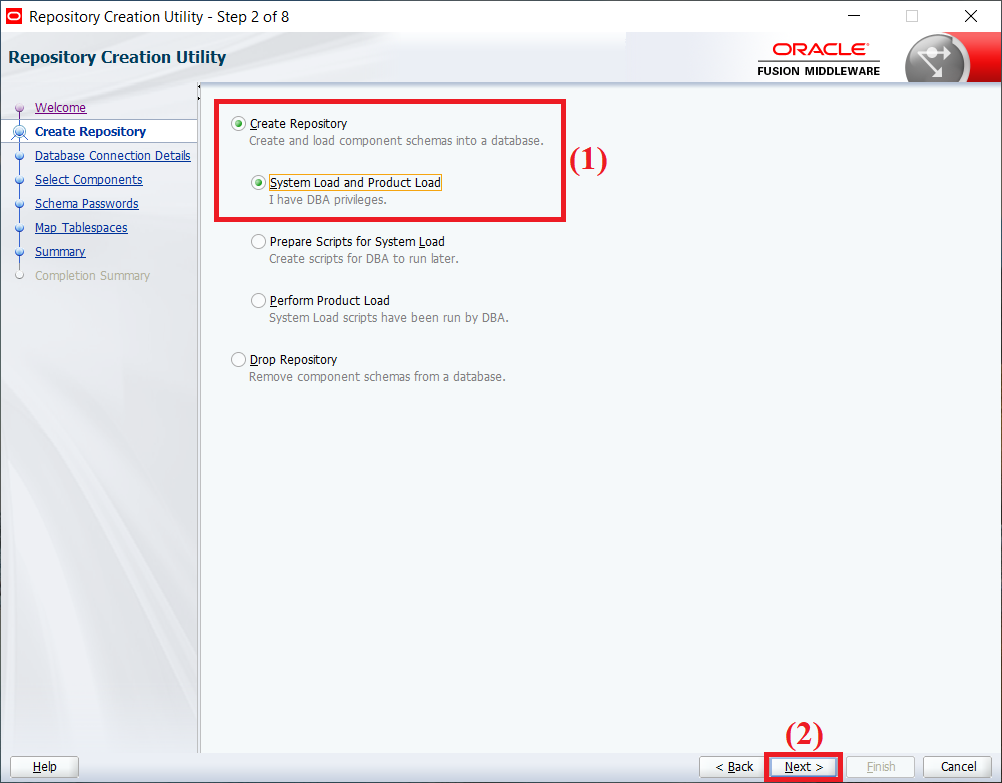Close the Repository Creation Utility window
The height and width of the screenshot is (783, 1002).
coord(971,17)
